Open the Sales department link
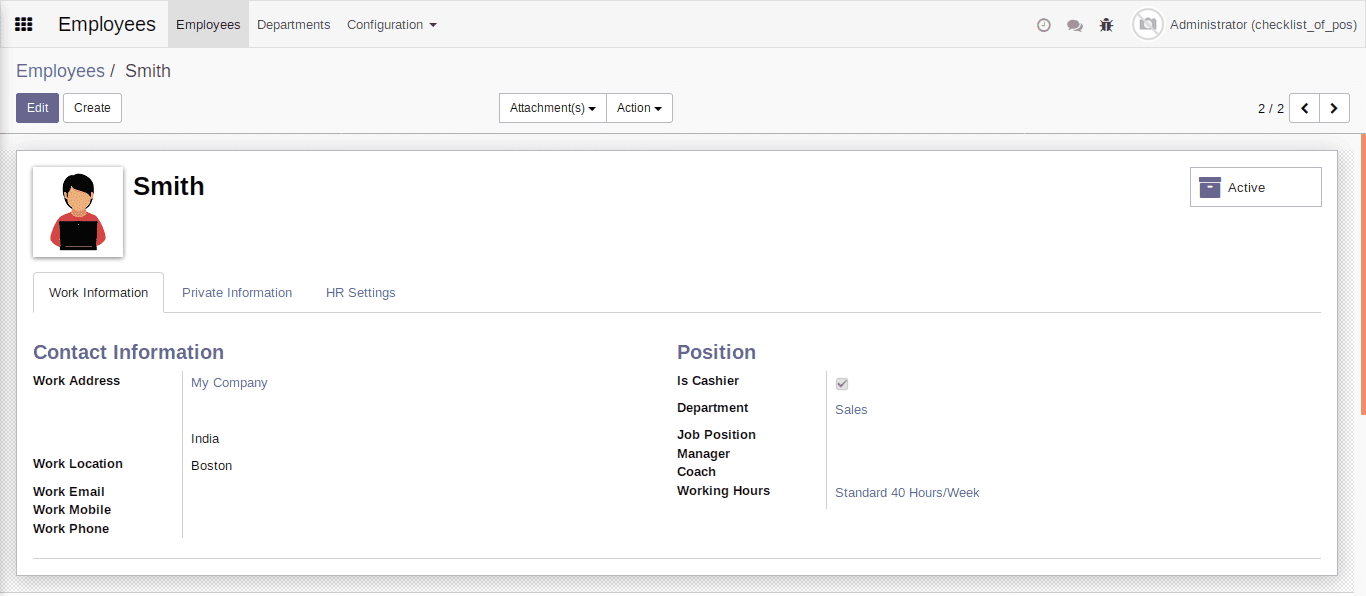The height and width of the screenshot is (596, 1366). (851, 410)
